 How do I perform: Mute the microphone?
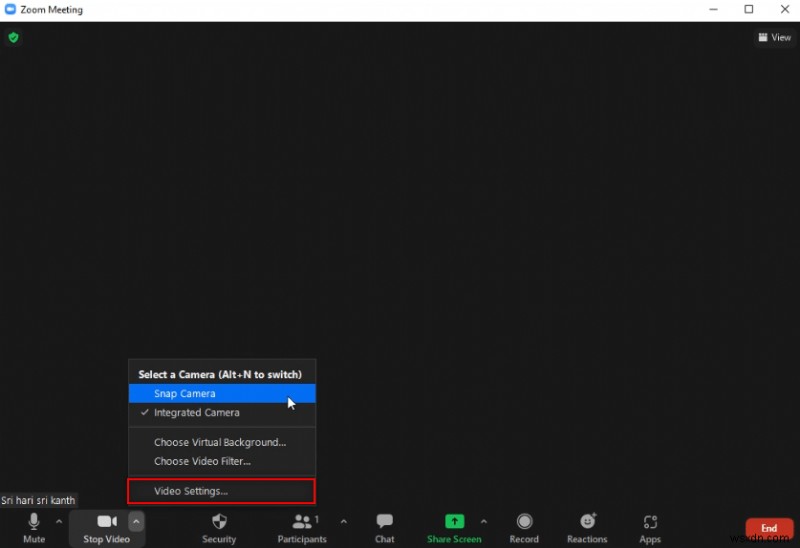34,528
